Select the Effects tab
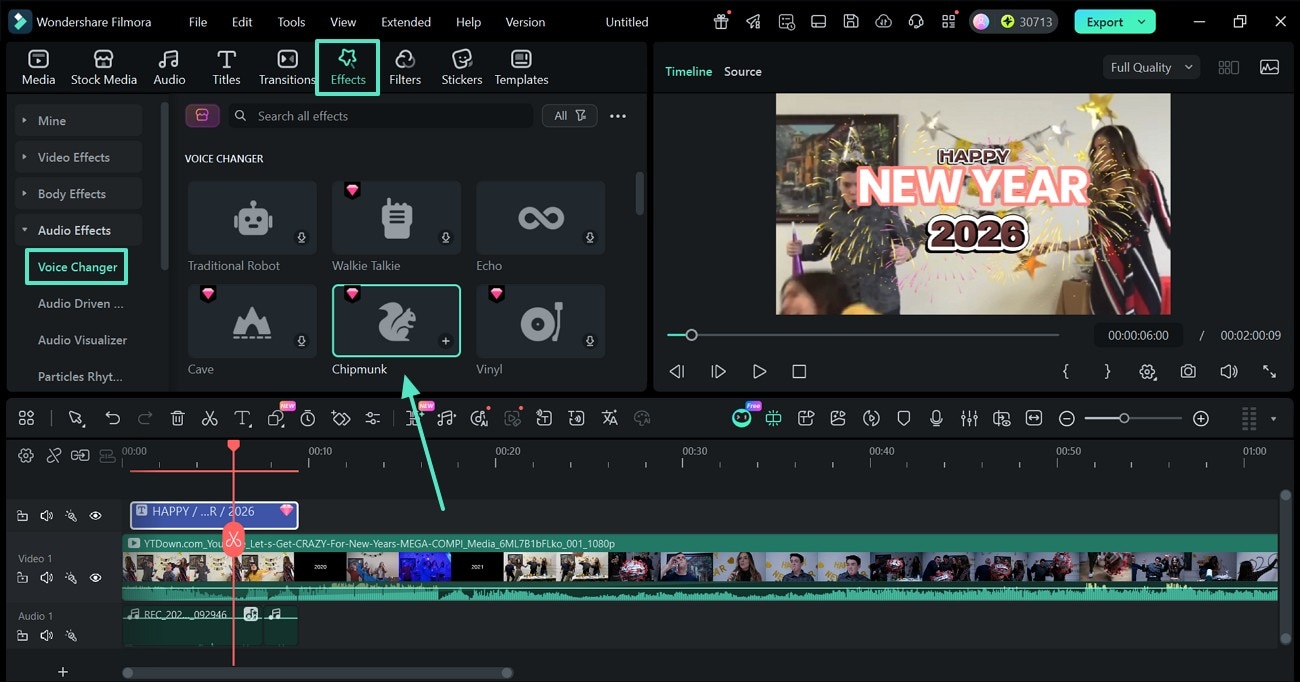 tap(348, 67)
